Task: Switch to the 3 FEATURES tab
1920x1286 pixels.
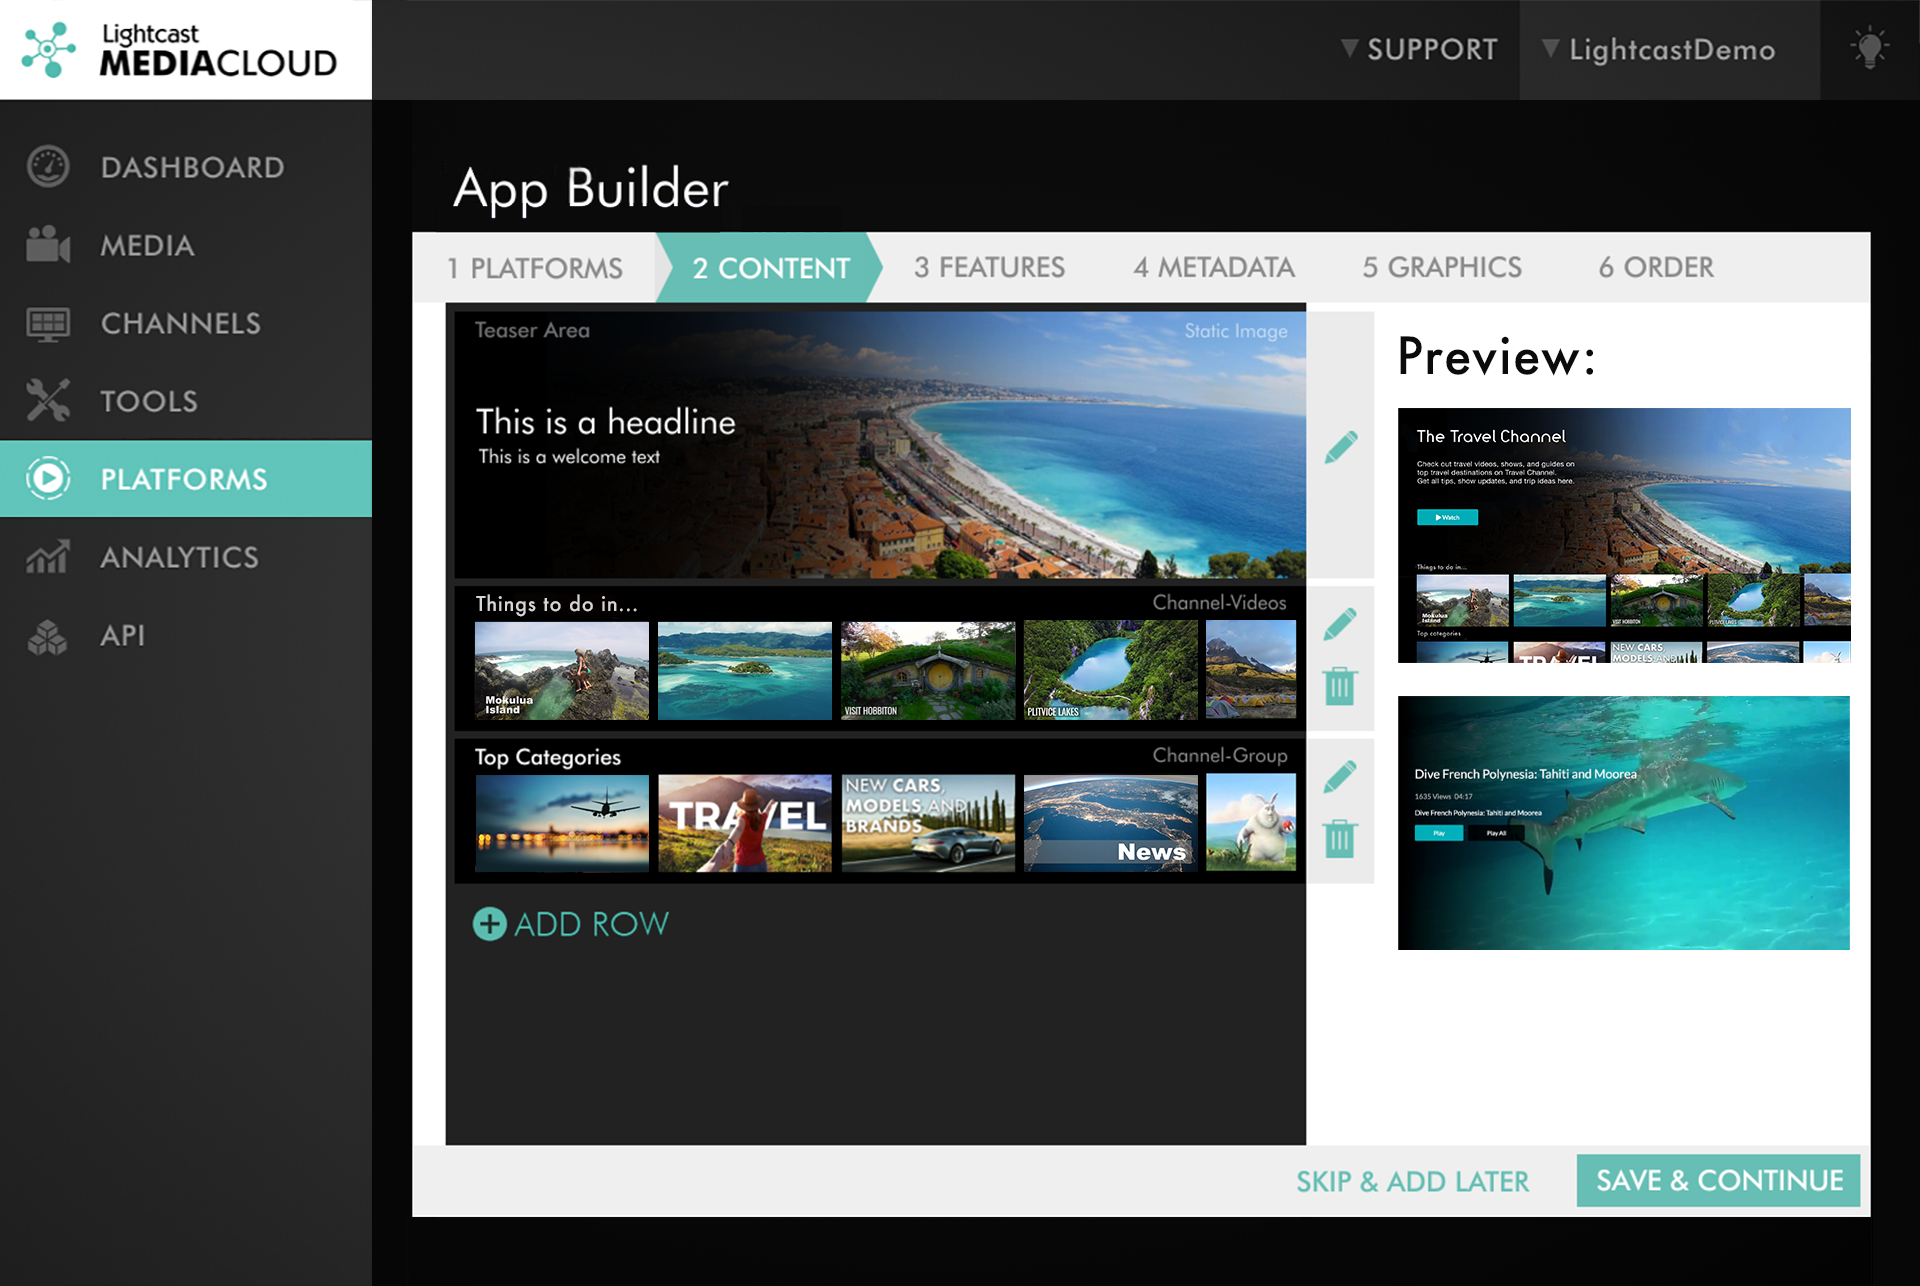Action: click(x=988, y=267)
